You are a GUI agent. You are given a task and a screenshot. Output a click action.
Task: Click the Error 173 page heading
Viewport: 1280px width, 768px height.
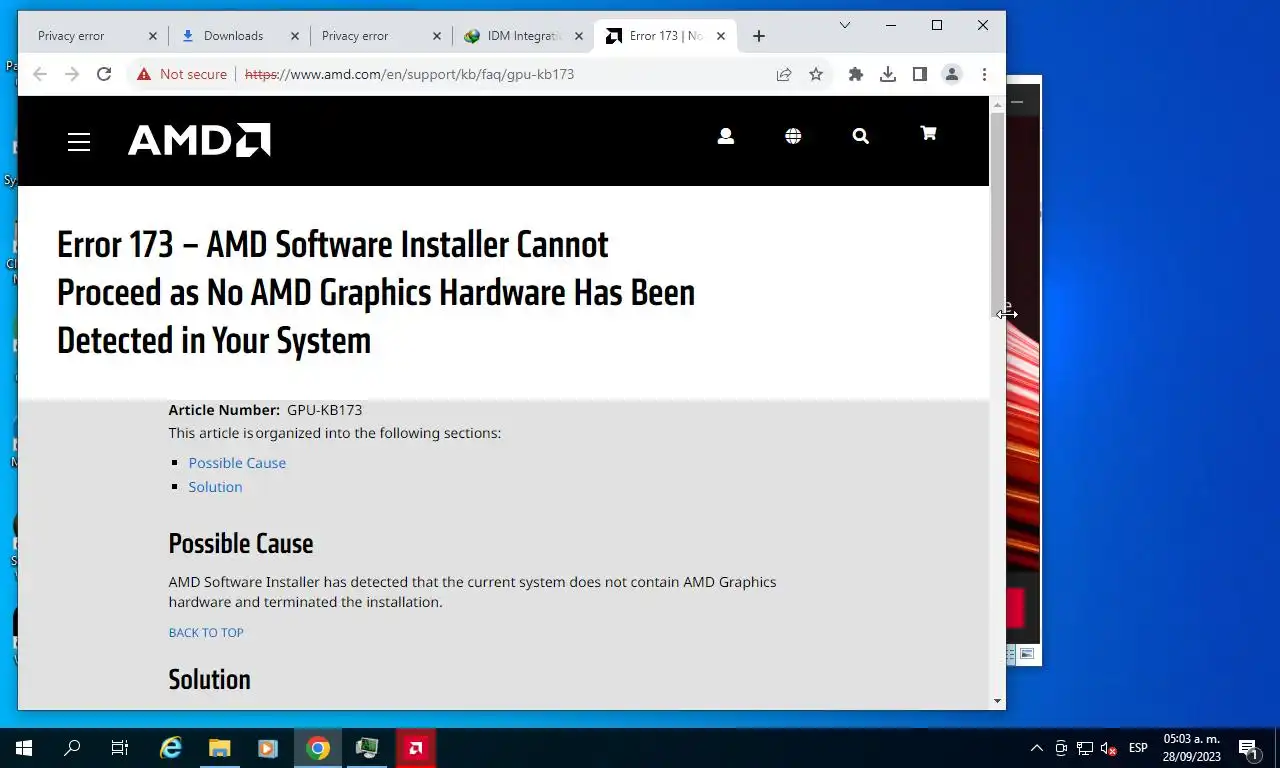click(x=376, y=292)
